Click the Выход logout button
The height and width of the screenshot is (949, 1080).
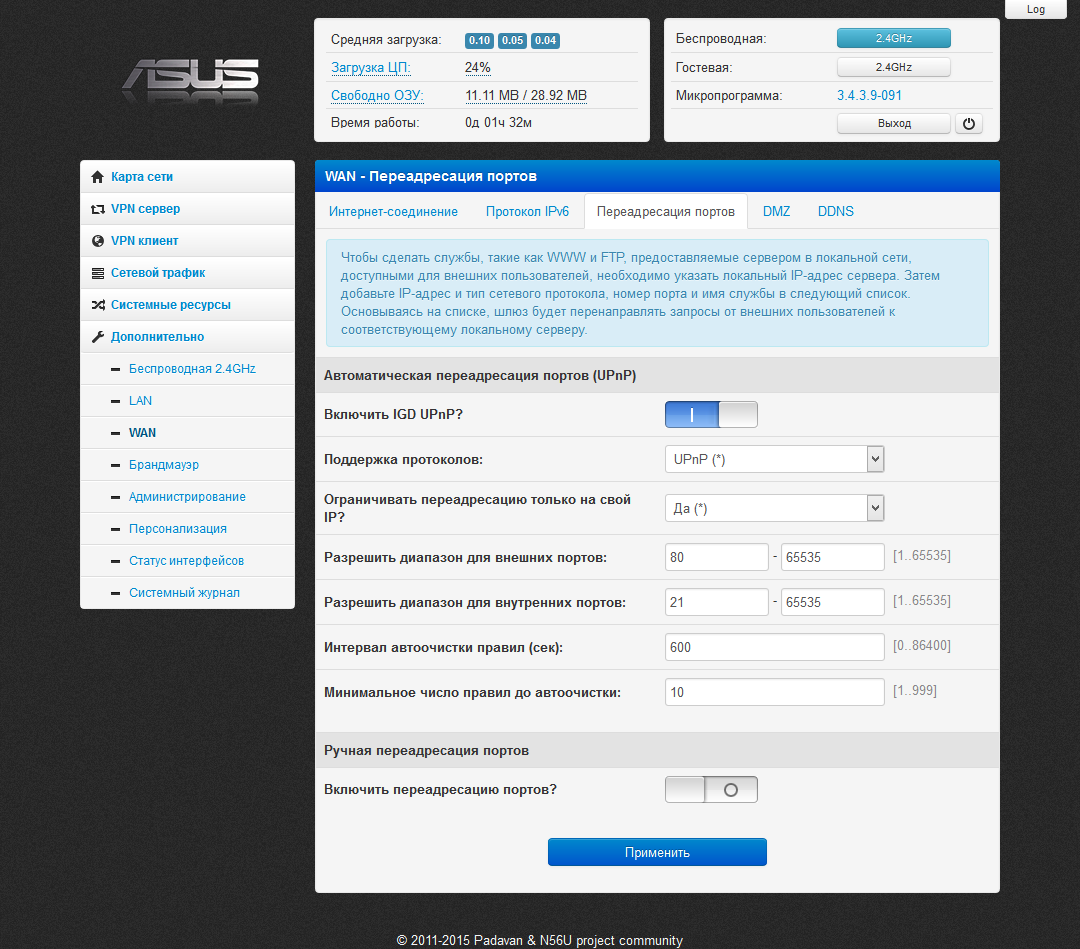(x=894, y=124)
